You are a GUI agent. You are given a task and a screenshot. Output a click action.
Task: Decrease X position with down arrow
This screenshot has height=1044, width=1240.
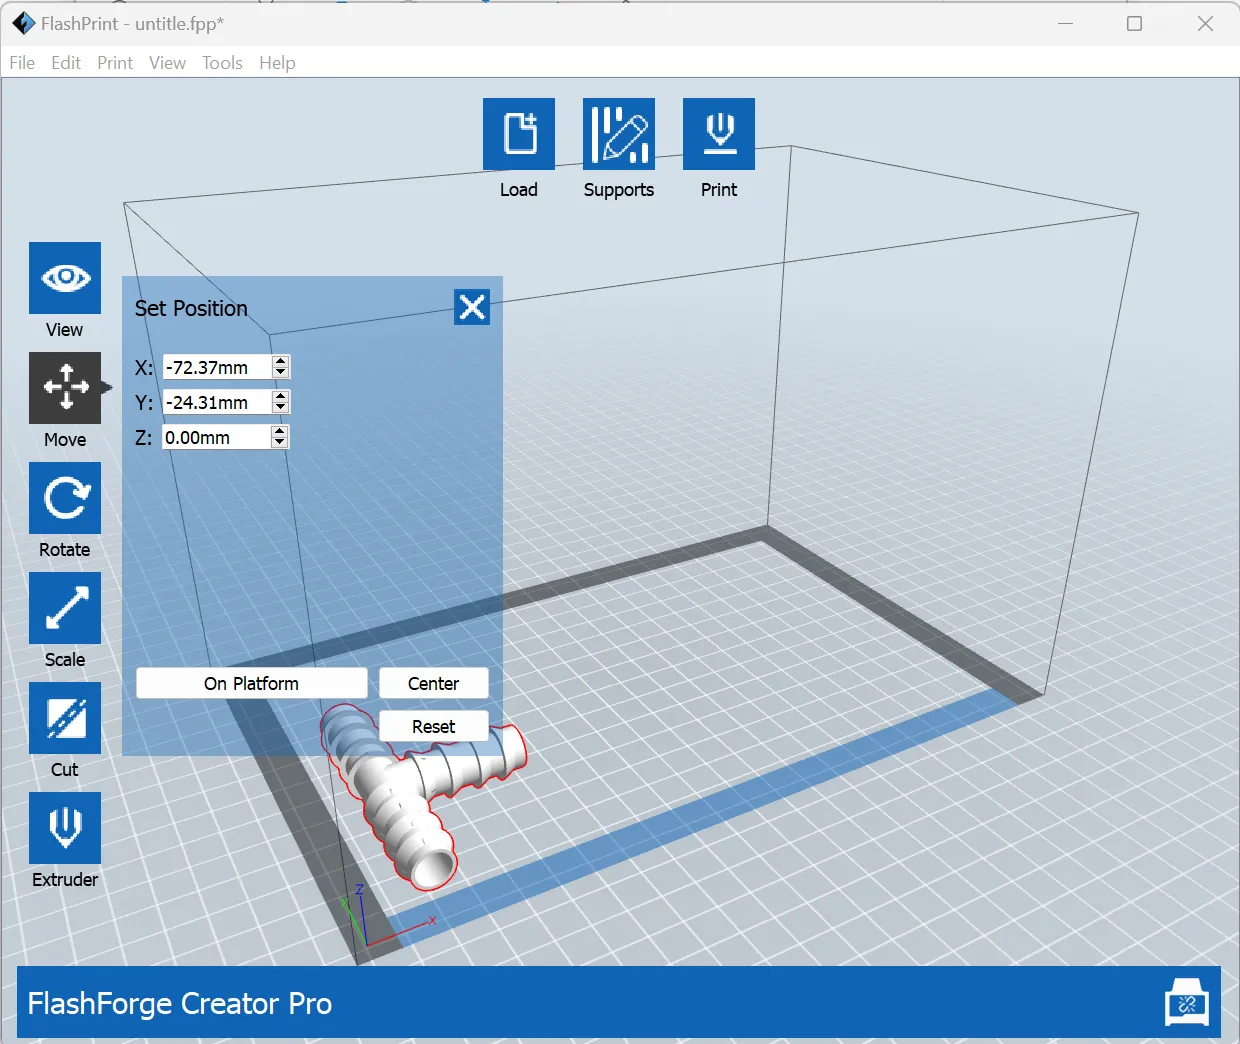click(x=281, y=373)
